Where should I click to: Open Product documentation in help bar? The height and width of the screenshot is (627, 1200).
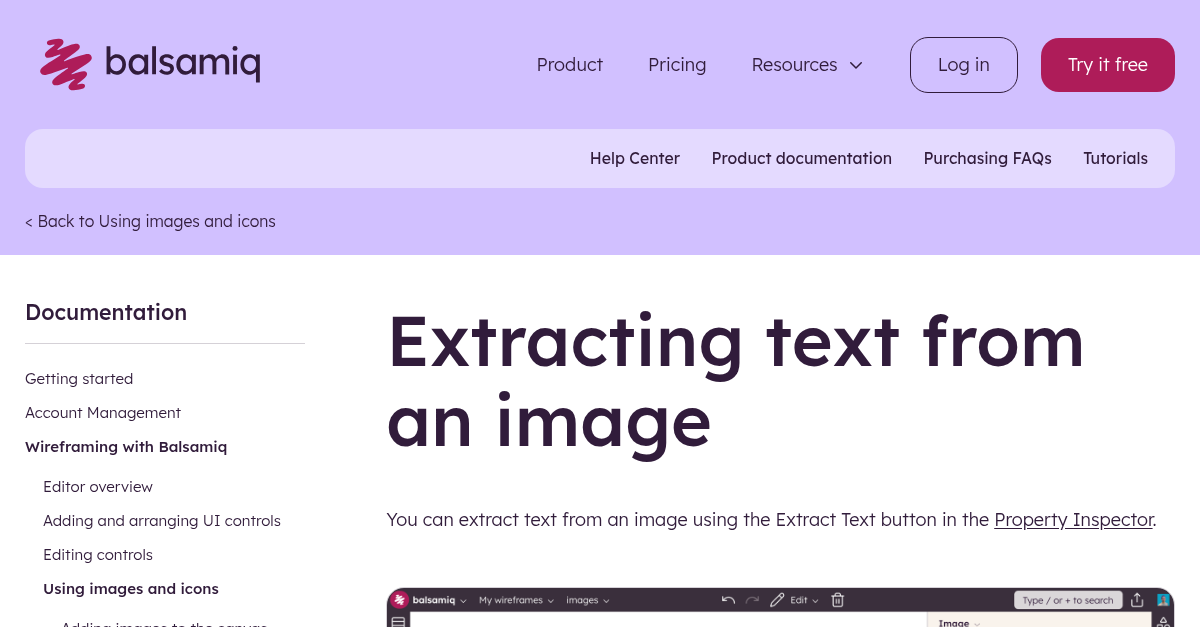coord(801,158)
